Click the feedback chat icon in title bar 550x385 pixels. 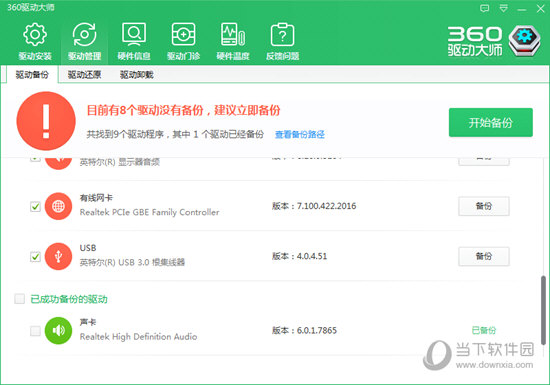pyautogui.click(x=484, y=8)
